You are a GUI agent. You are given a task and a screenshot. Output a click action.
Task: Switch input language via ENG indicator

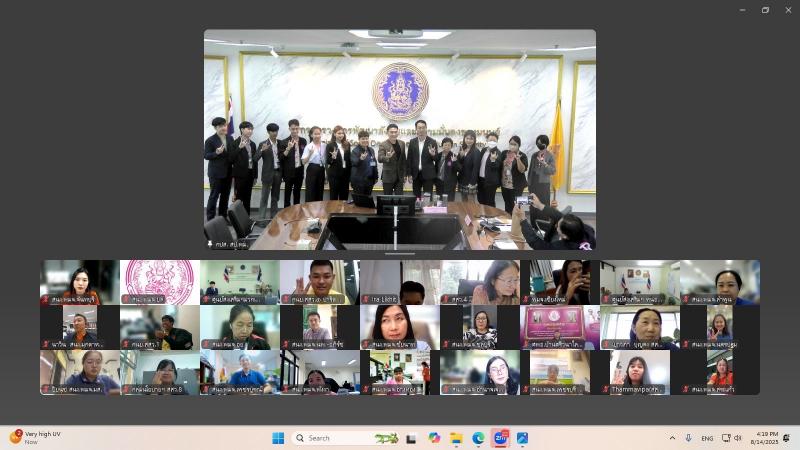[707, 438]
